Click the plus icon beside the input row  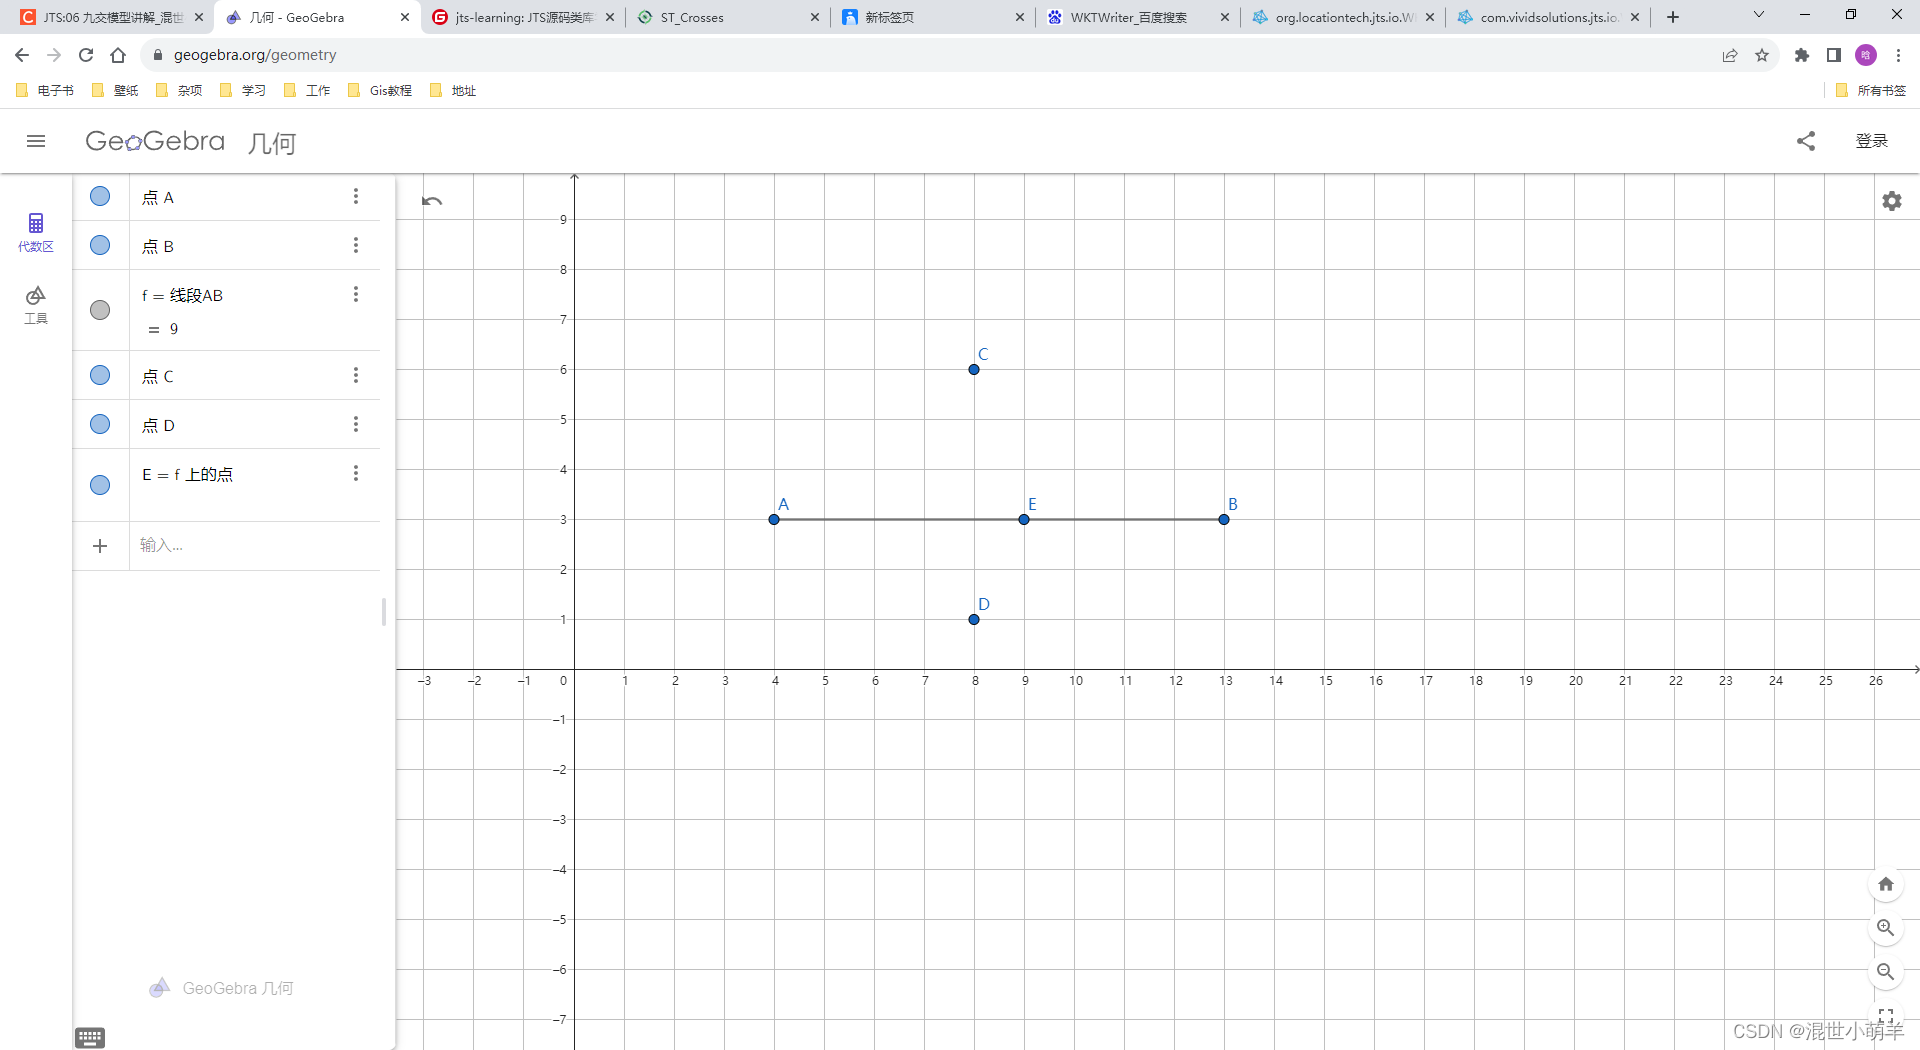tap(100, 546)
